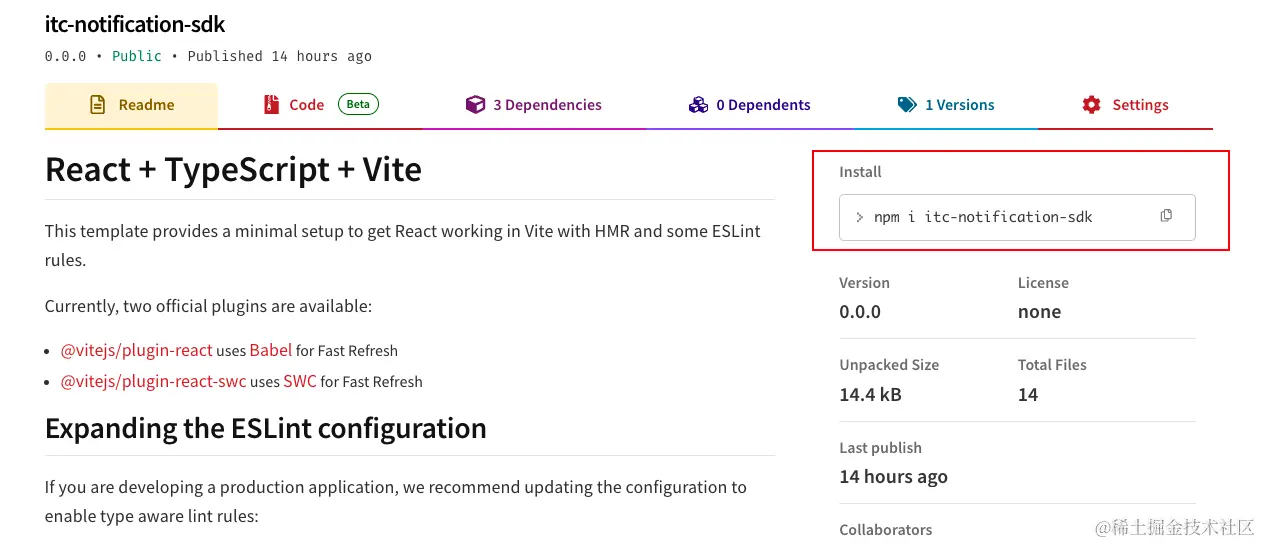Click the version value 0.0.0 in sidebar
Viewport: 1261px width, 544px height.
point(860,312)
